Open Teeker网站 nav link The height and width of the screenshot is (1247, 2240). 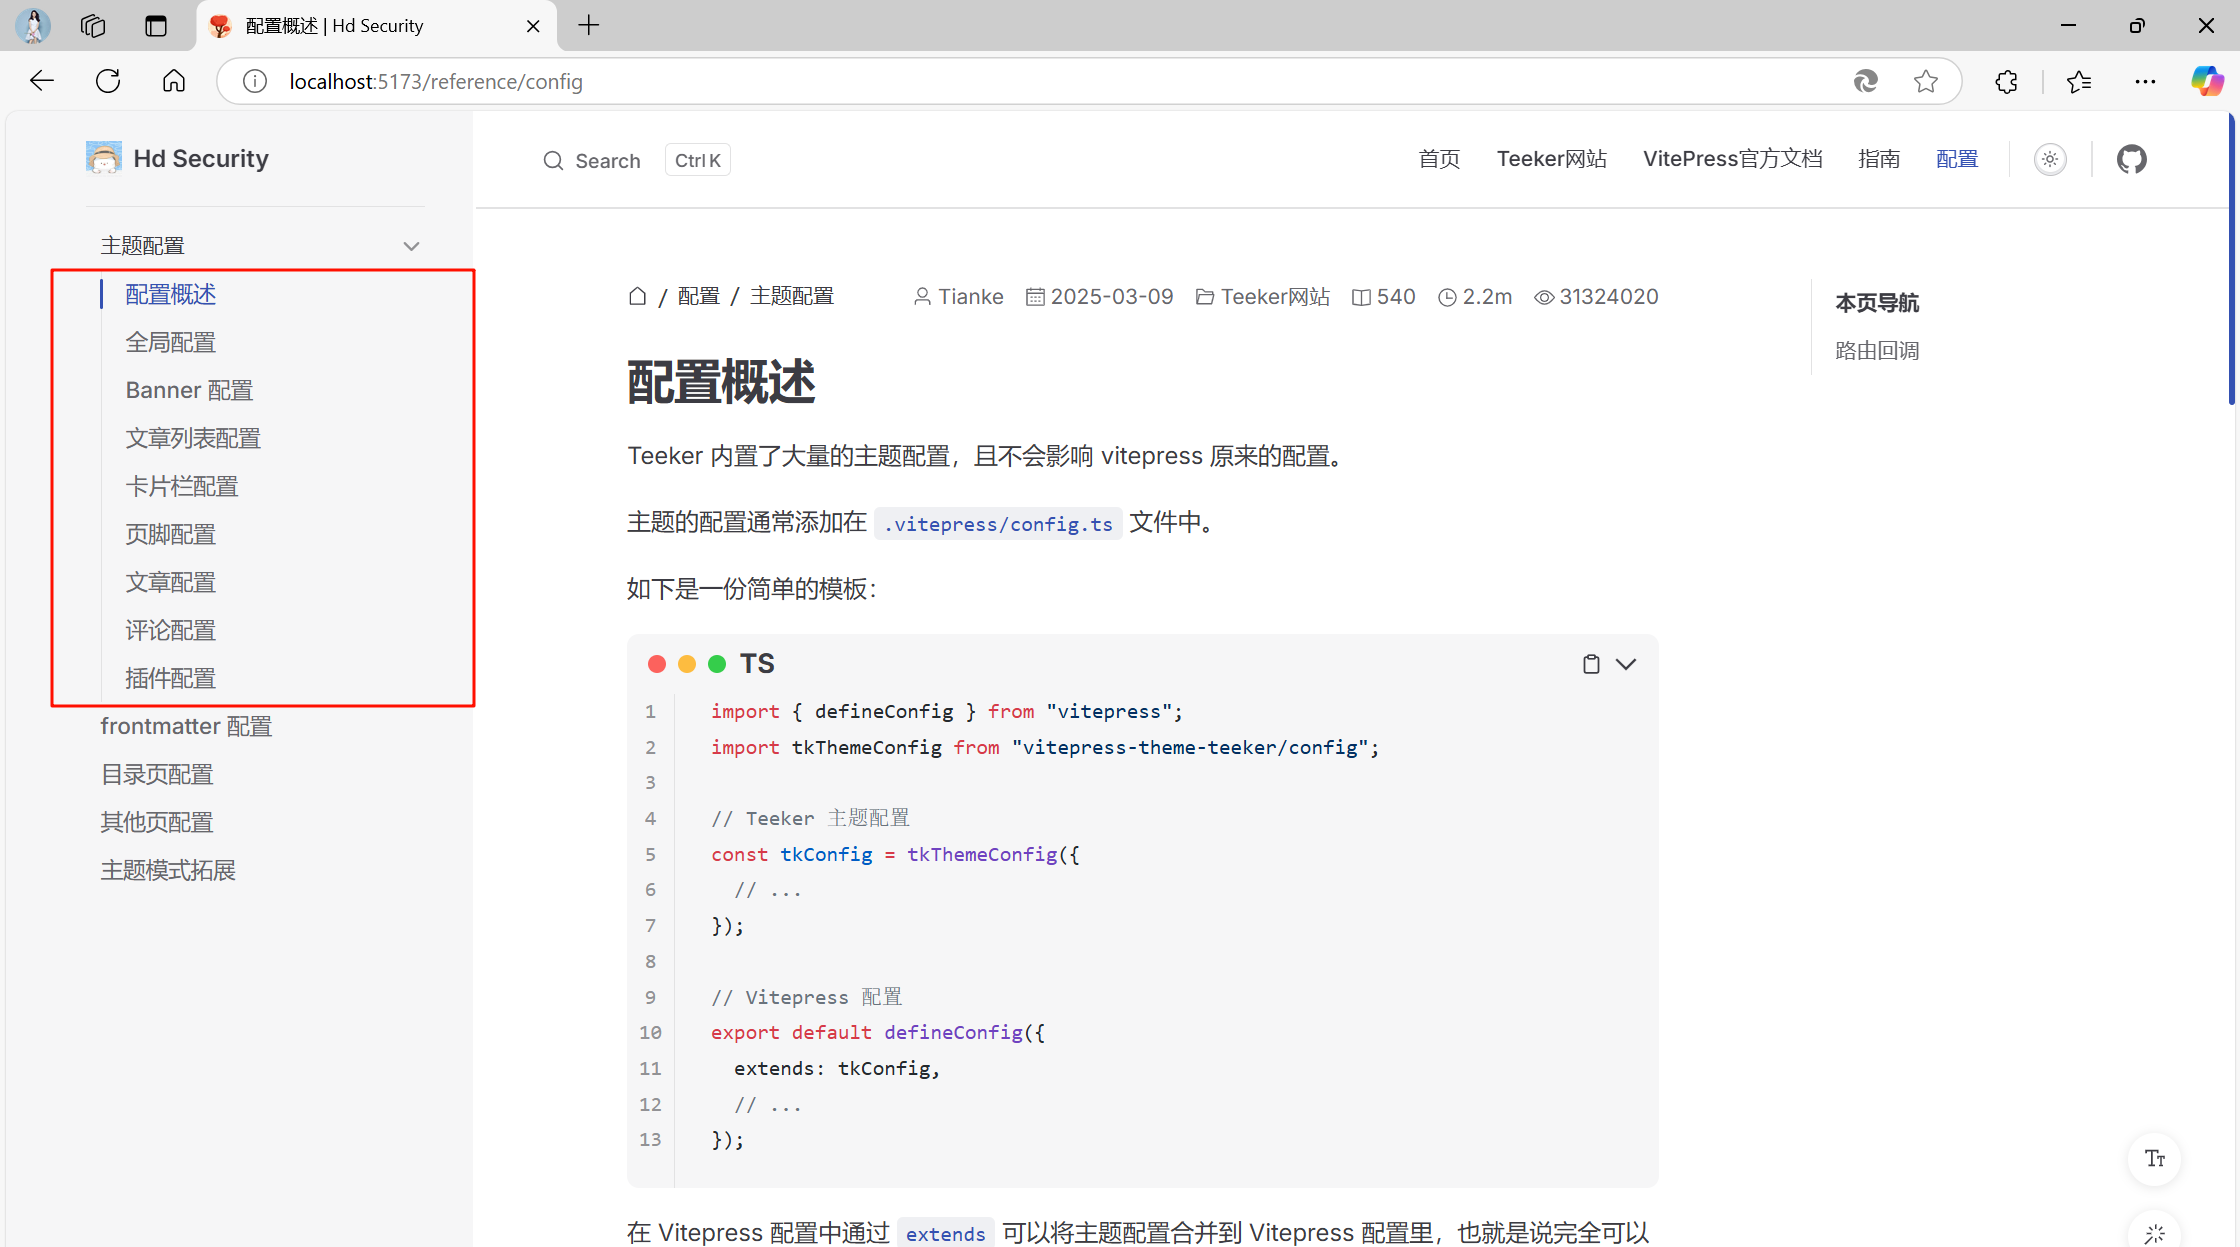point(1551,159)
